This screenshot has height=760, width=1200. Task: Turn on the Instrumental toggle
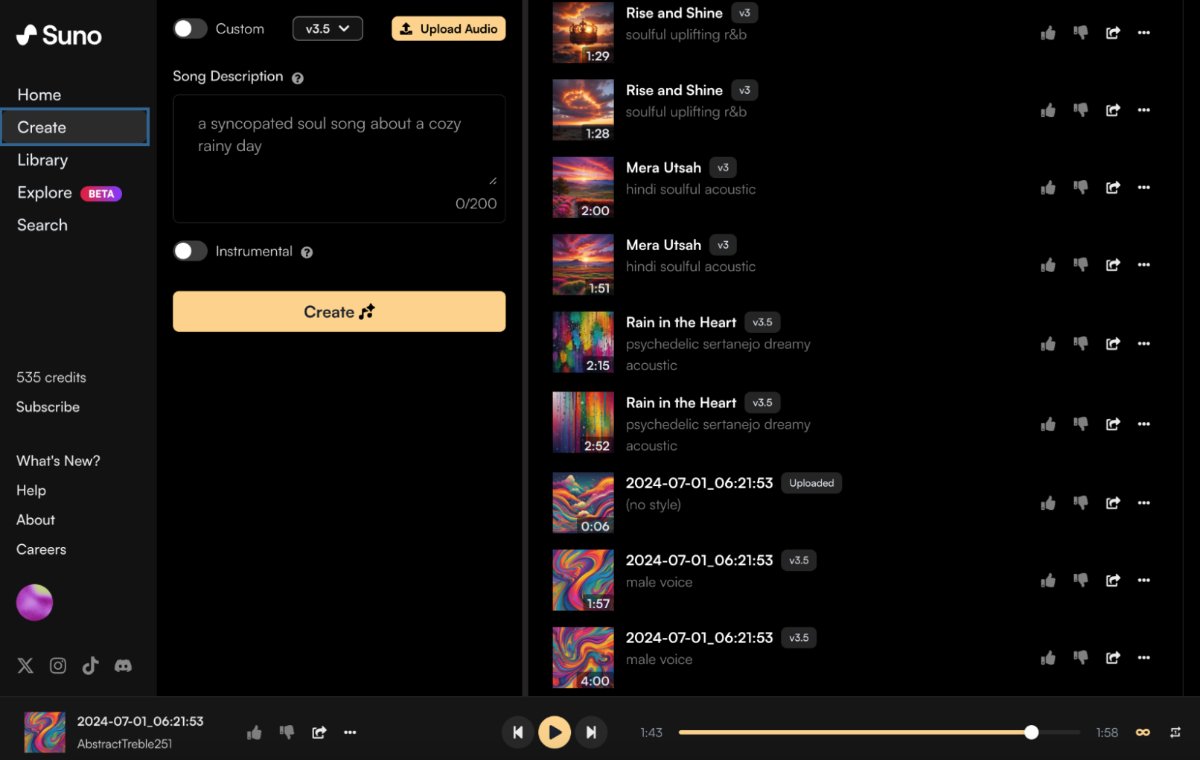190,251
